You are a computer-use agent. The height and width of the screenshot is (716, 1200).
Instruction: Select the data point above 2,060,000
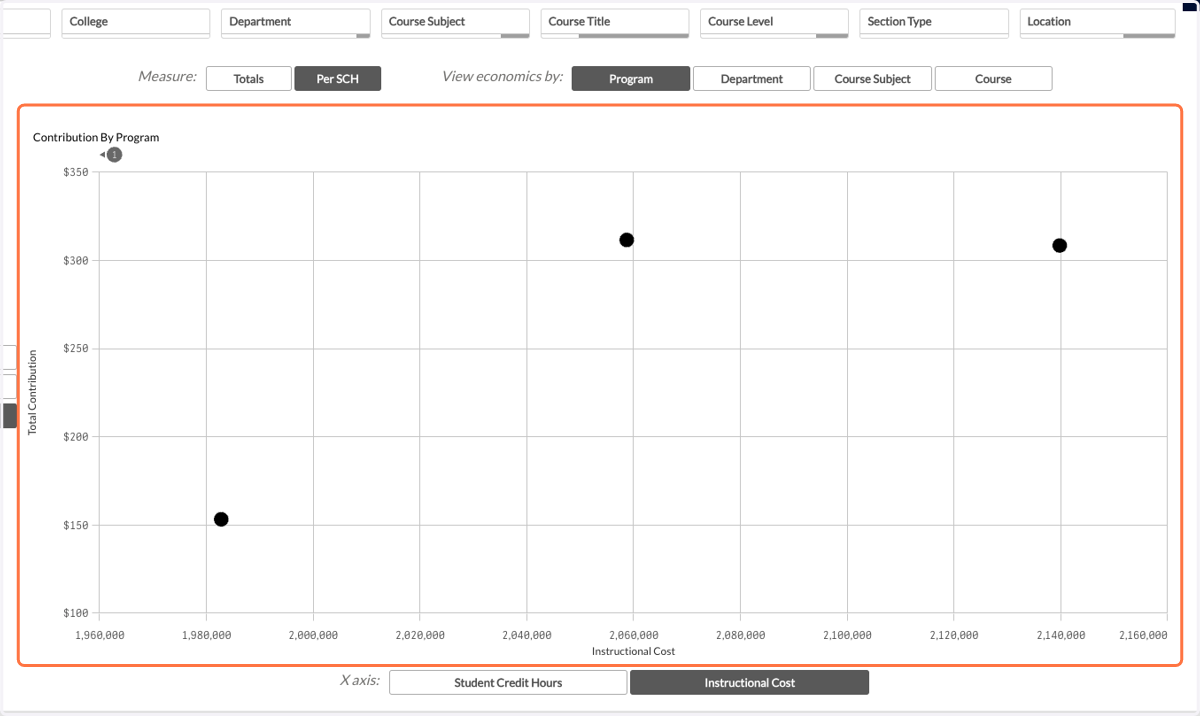(627, 240)
